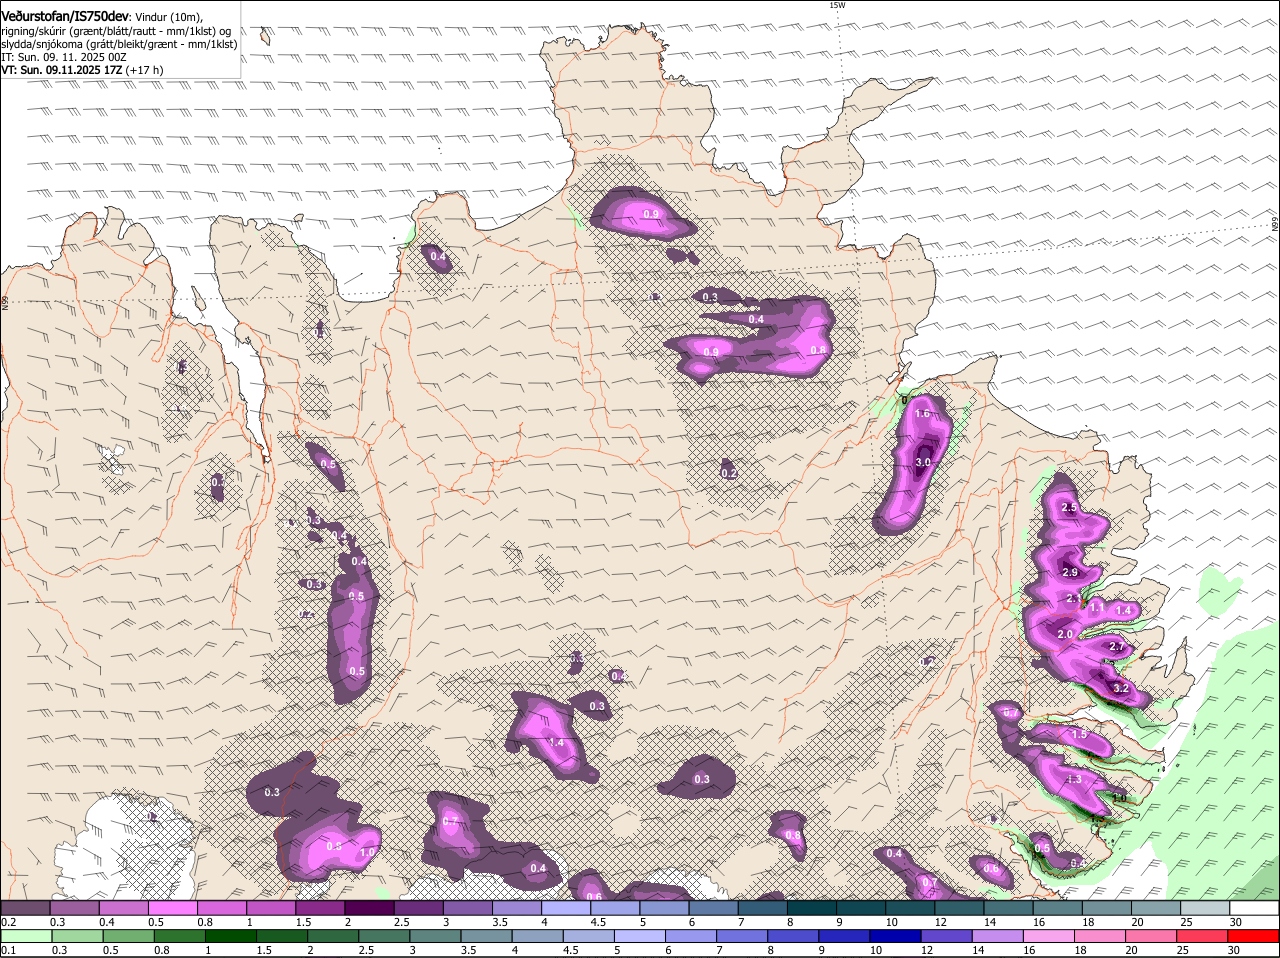Click the 1.6 snowfall value label
This screenshot has height=958, width=1280.
pyautogui.click(x=922, y=413)
